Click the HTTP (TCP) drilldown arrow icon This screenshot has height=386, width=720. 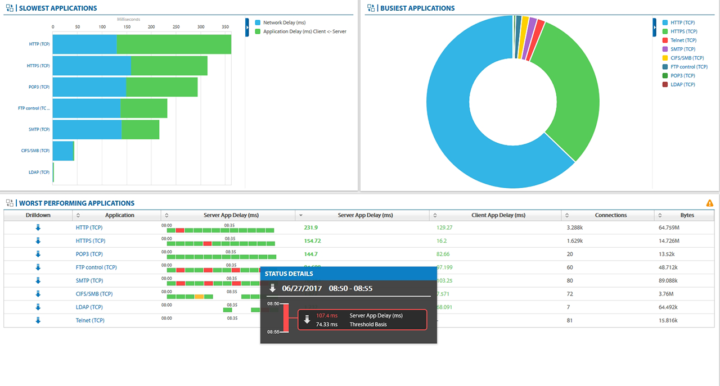38,228
